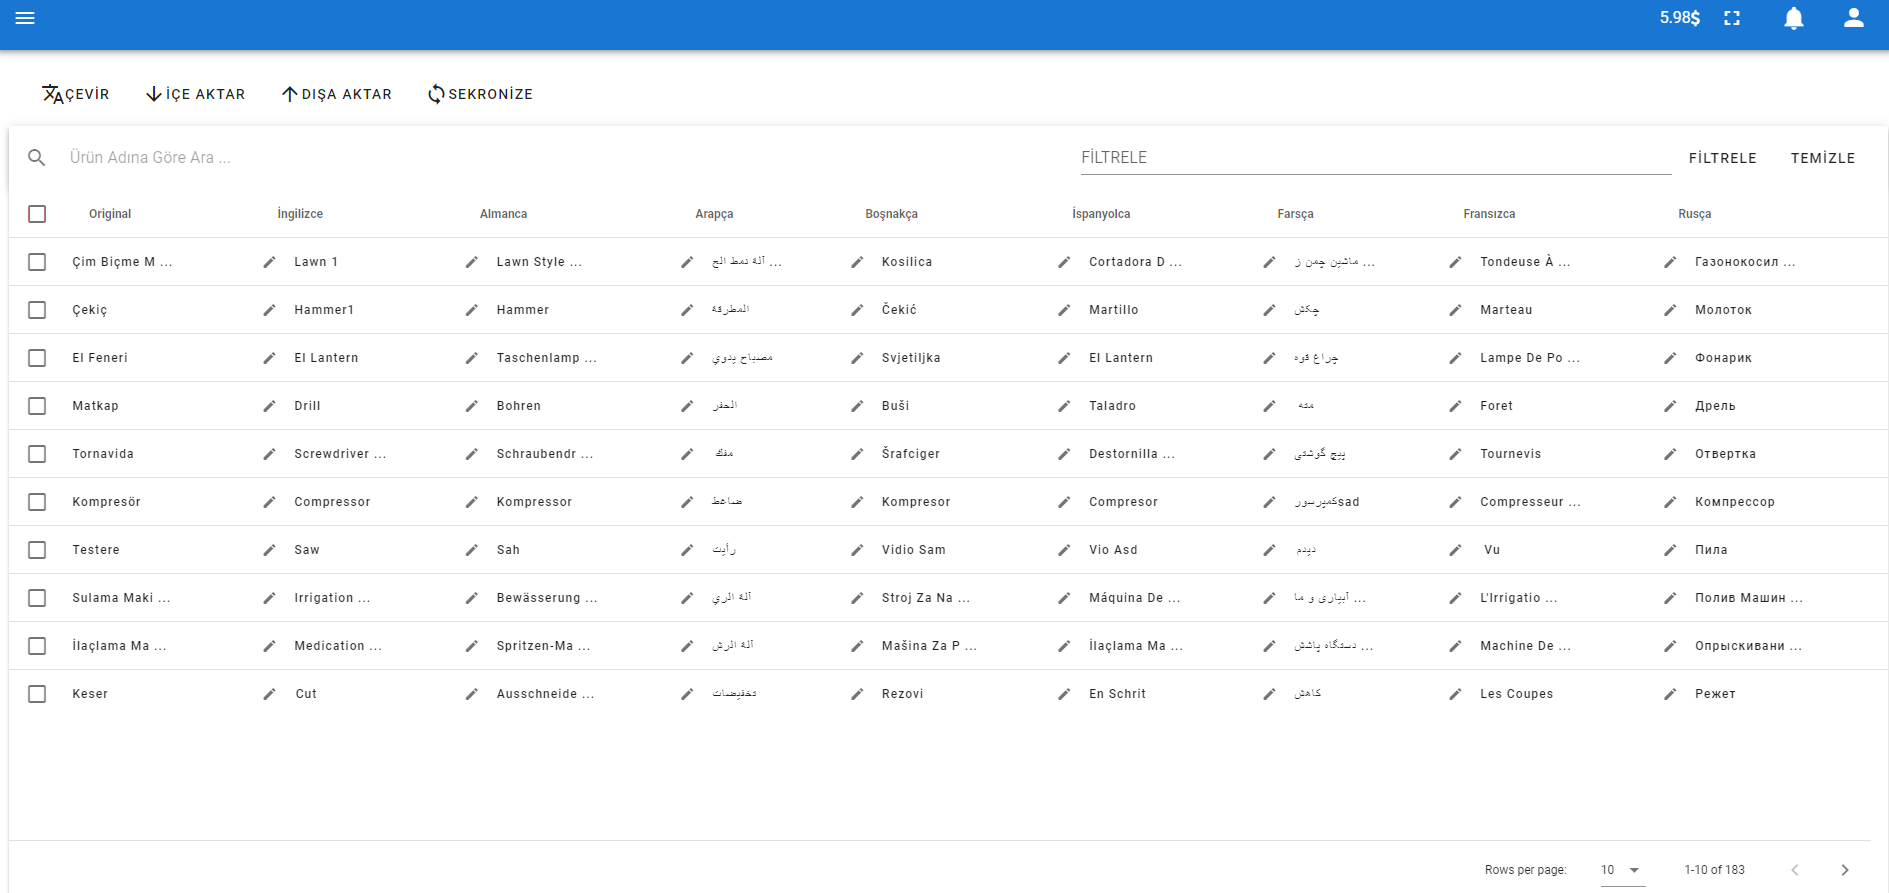Edit Bosnian translation pencil for Svjetiljka

857,358
